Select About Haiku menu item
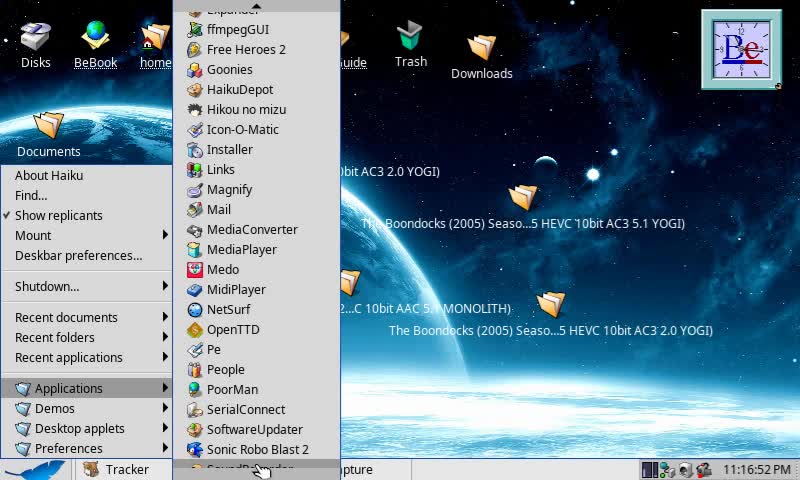 (86, 175)
